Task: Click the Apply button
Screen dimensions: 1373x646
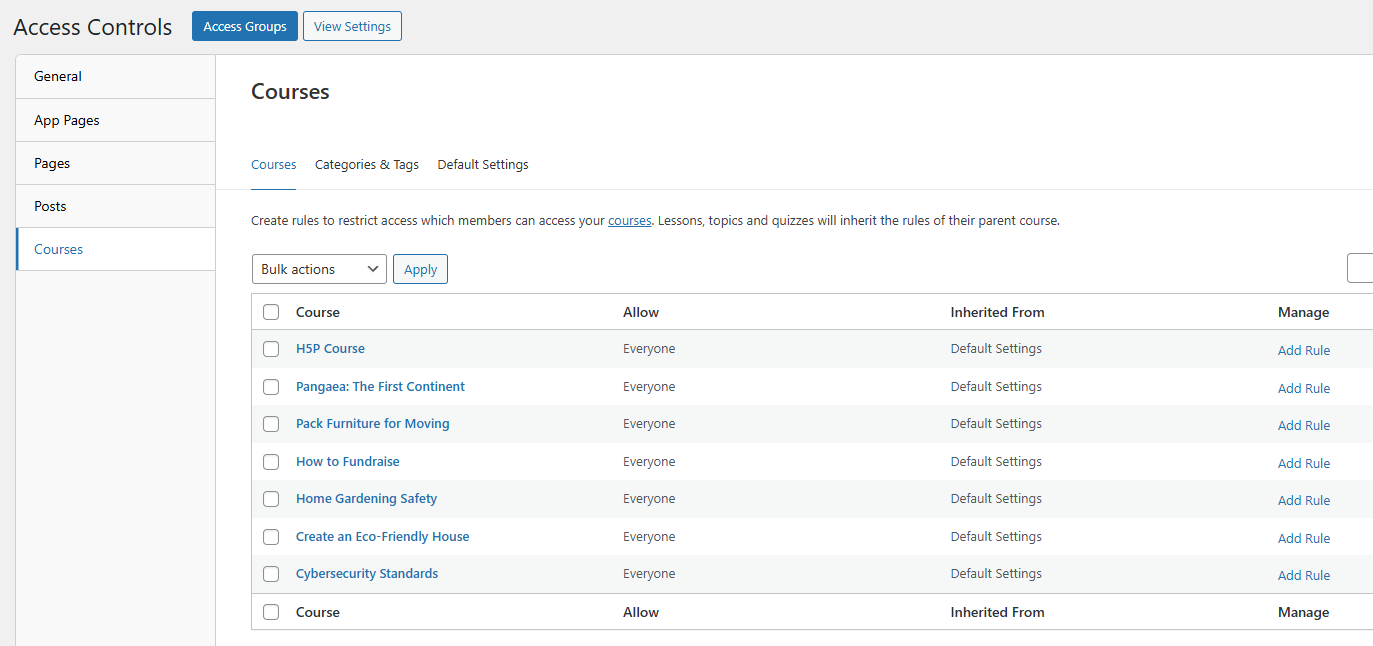Action: coord(420,268)
